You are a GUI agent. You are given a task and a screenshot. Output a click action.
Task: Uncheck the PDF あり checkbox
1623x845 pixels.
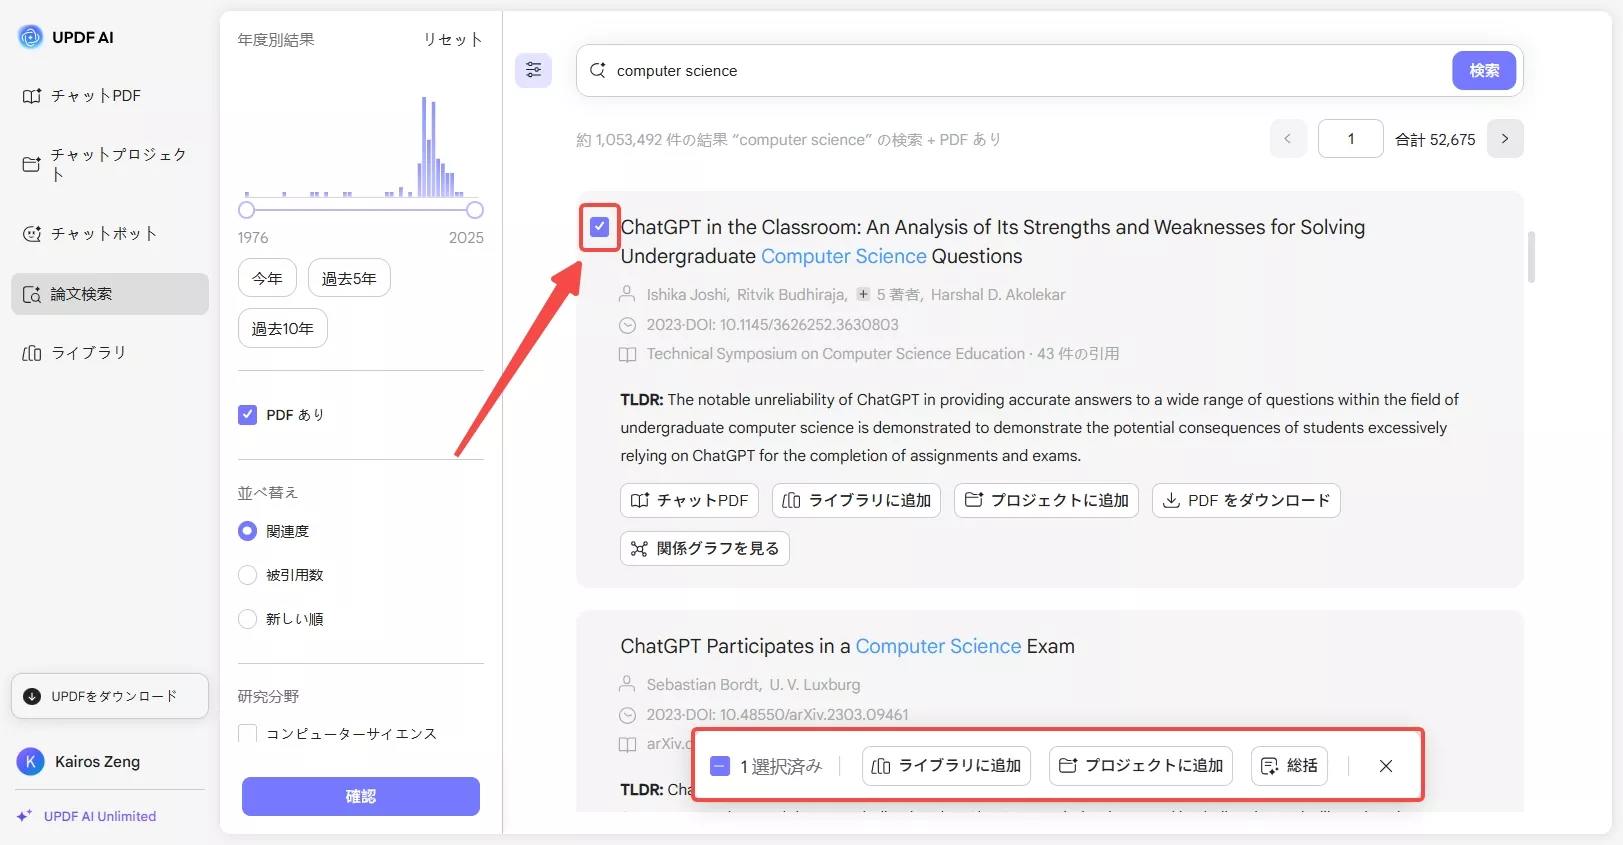click(247, 415)
